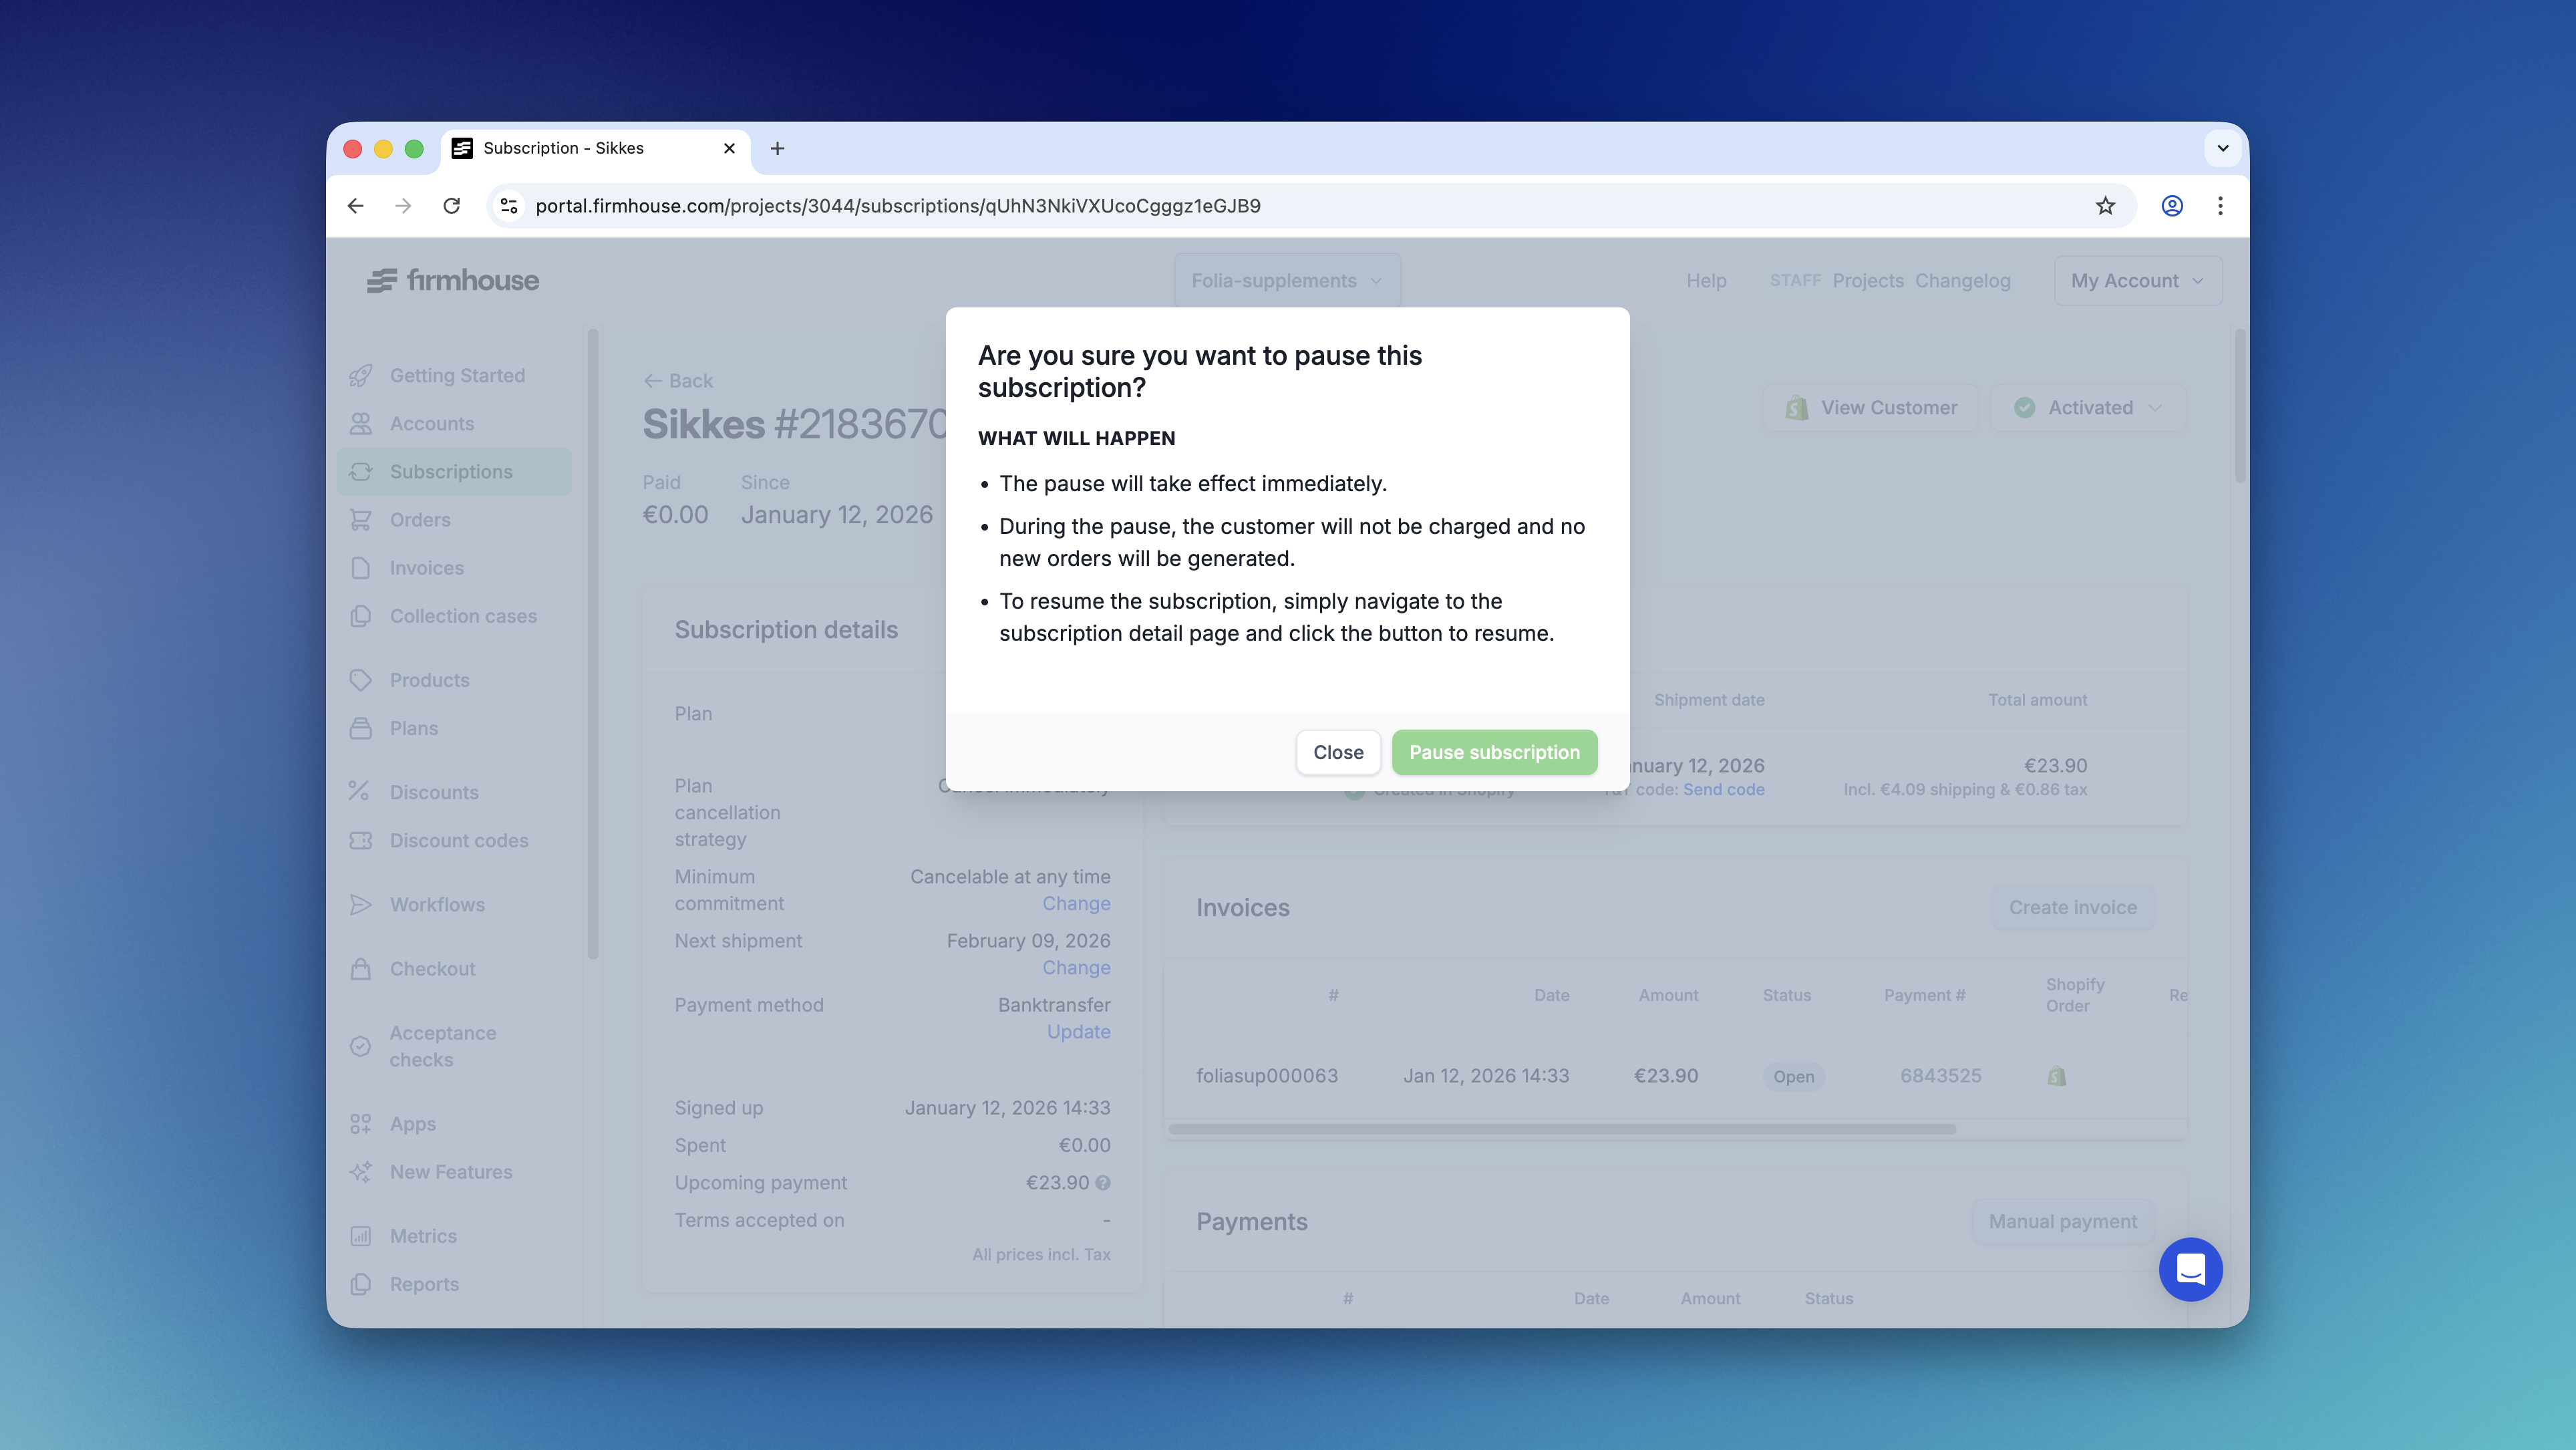Click the Products tag icon
This screenshot has width=2576, height=1450.
[362, 679]
